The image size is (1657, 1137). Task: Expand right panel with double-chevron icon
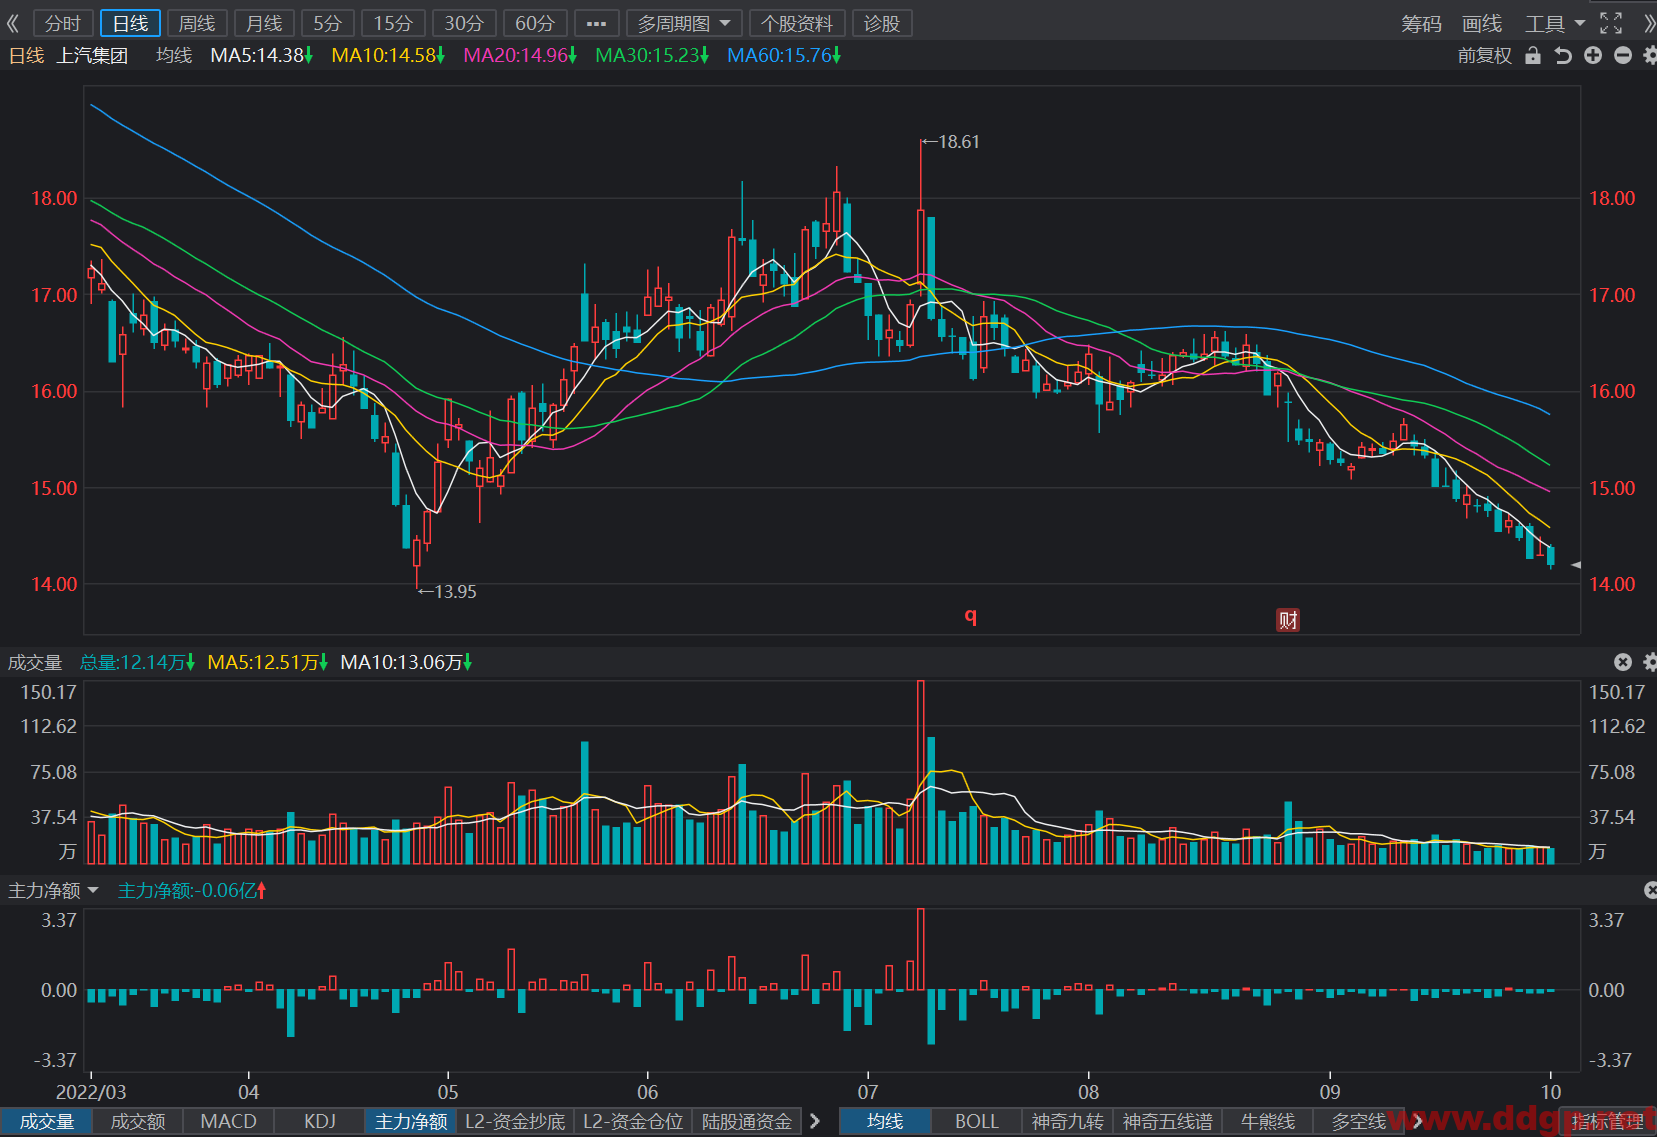pyautogui.click(x=1648, y=23)
